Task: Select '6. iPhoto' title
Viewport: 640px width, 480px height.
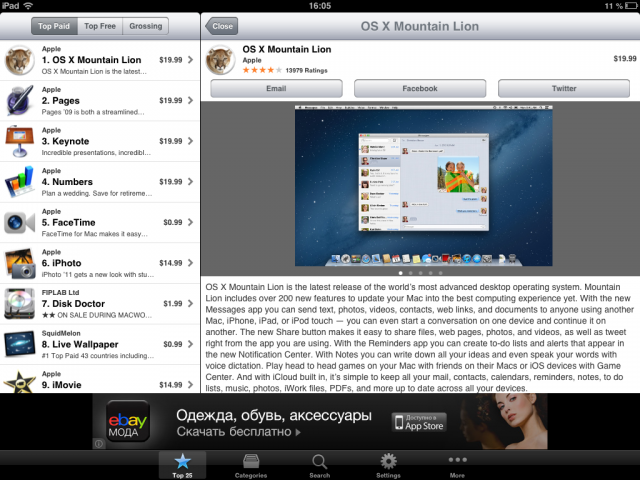Action: [x=61, y=263]
